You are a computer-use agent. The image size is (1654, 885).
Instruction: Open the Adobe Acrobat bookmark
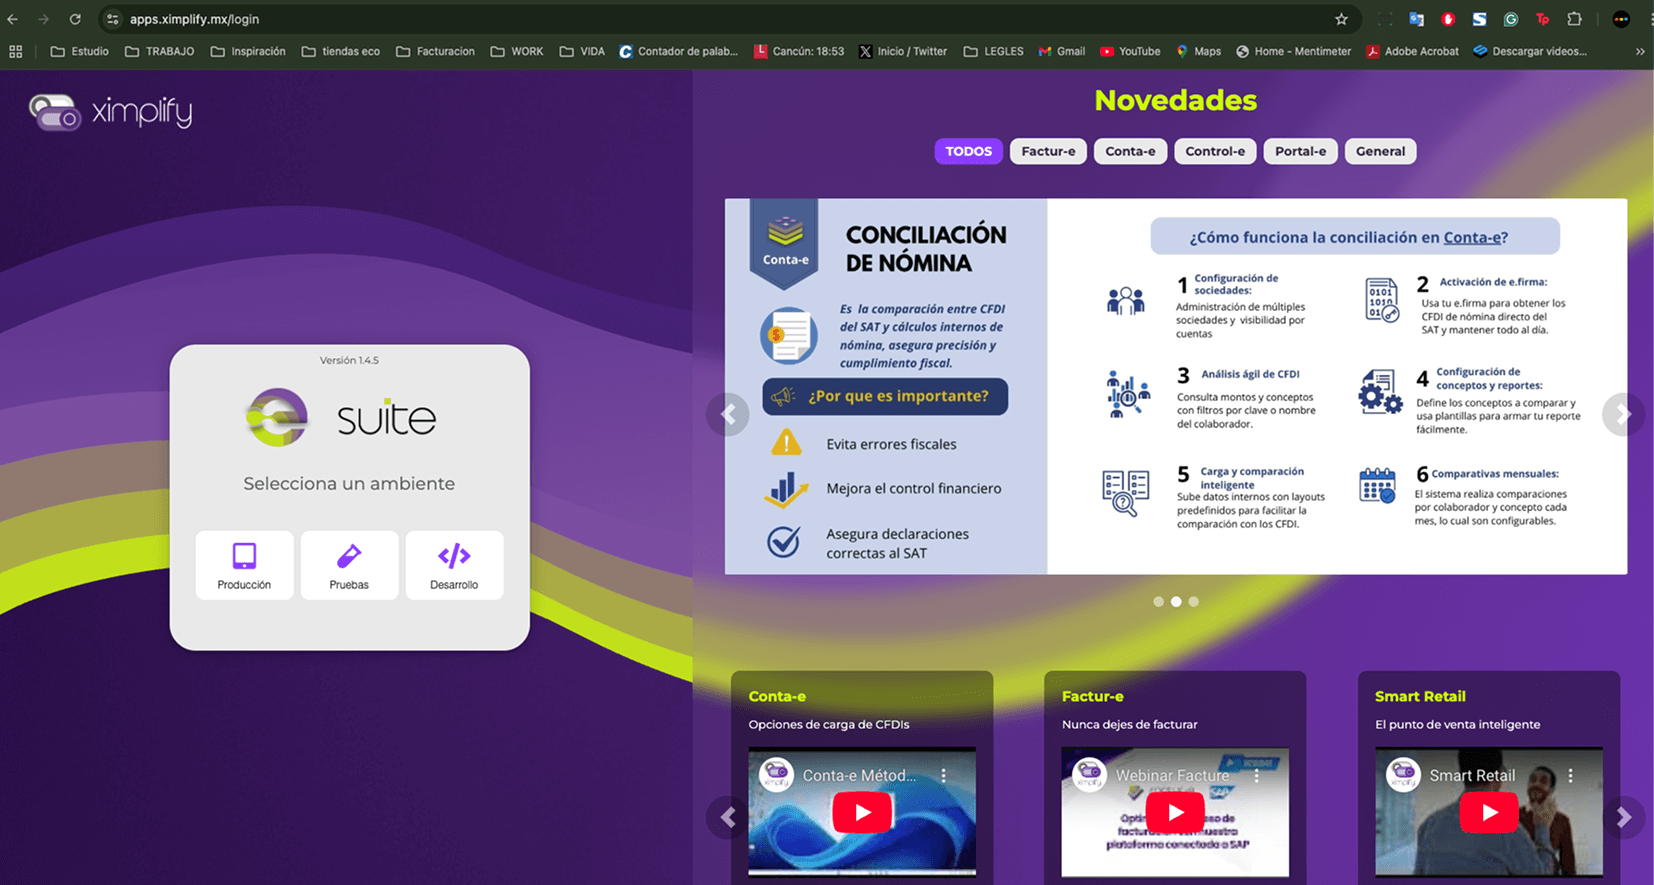(1412, 51)
